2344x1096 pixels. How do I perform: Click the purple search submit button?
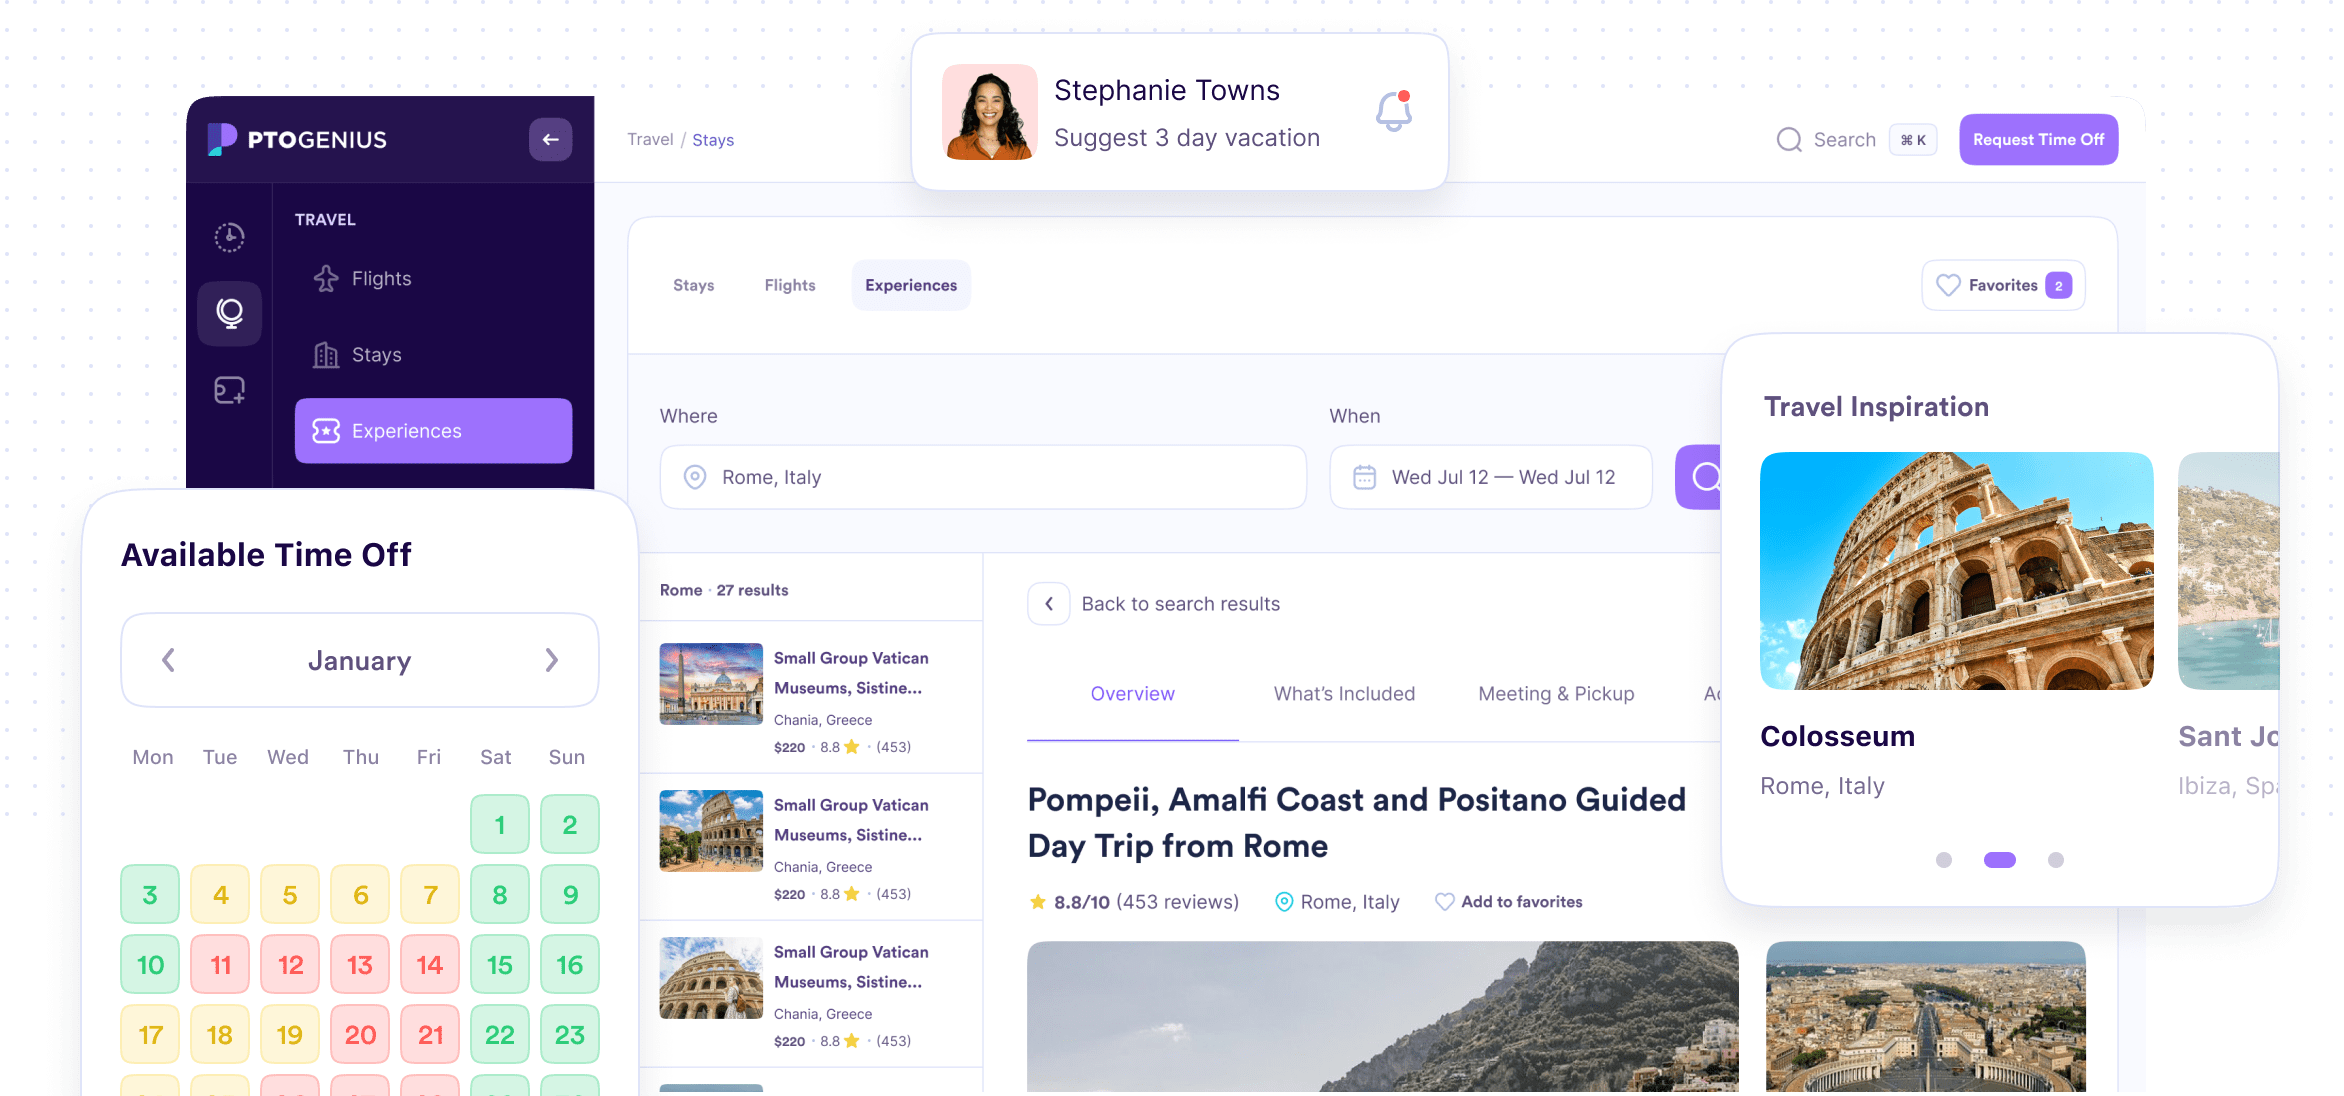[x=1700, y=477]
